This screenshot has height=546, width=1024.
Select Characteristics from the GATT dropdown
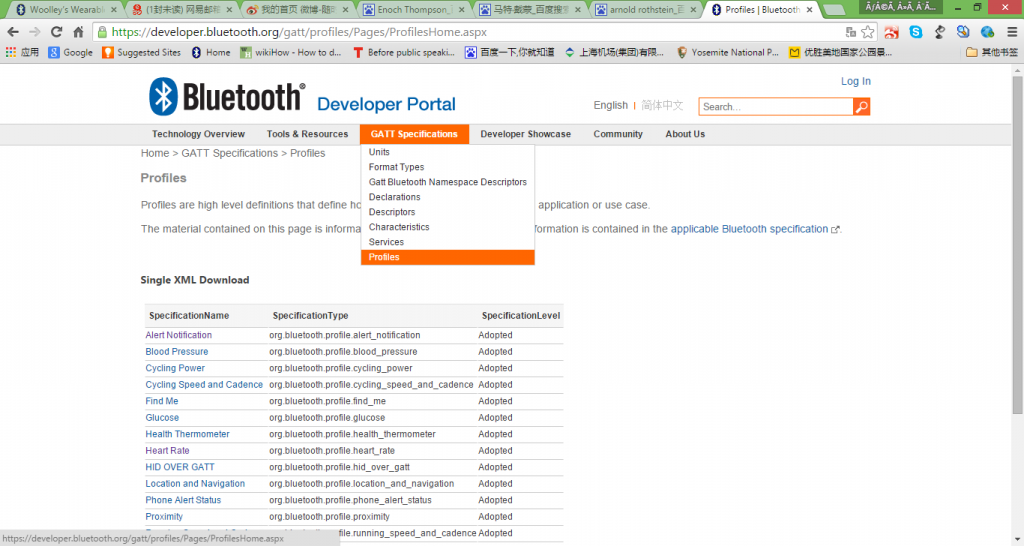pos(398,227)
